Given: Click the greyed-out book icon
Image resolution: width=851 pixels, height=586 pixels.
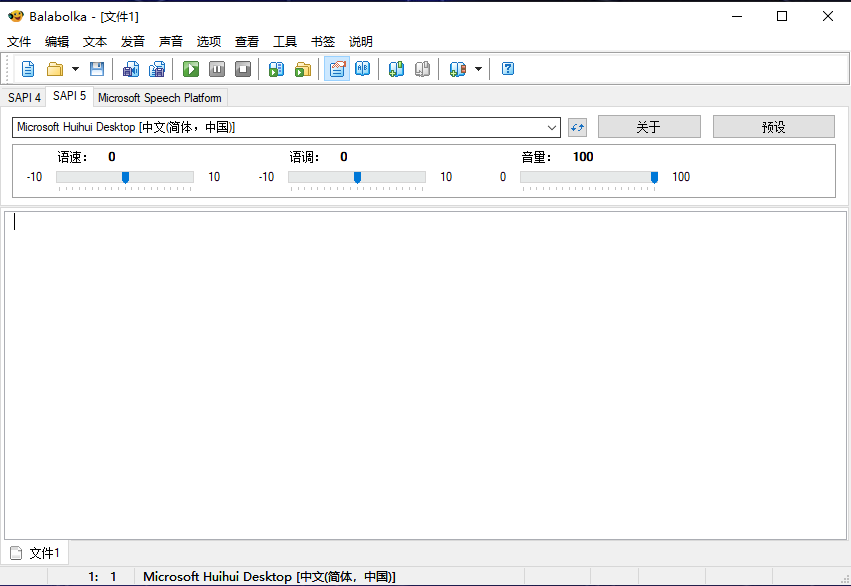Looking at the screenshot, I should pyautogui.click(x=422, y=69).
